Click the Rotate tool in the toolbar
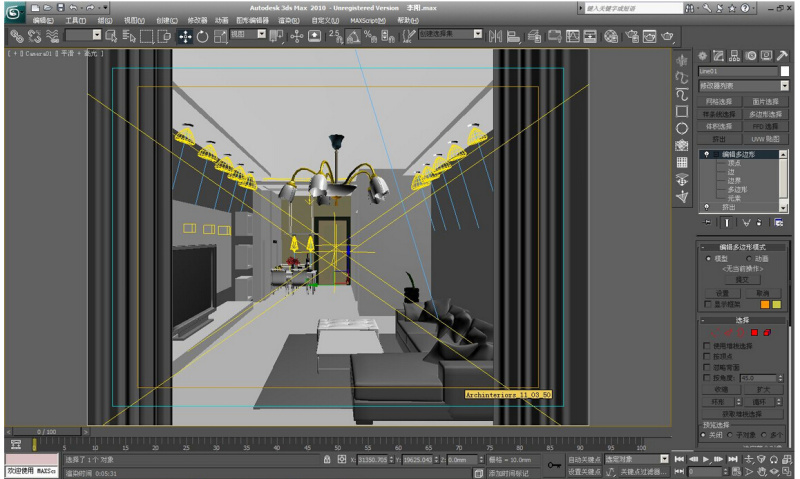This screenshot has width=800, height=479. coord(202,35)
